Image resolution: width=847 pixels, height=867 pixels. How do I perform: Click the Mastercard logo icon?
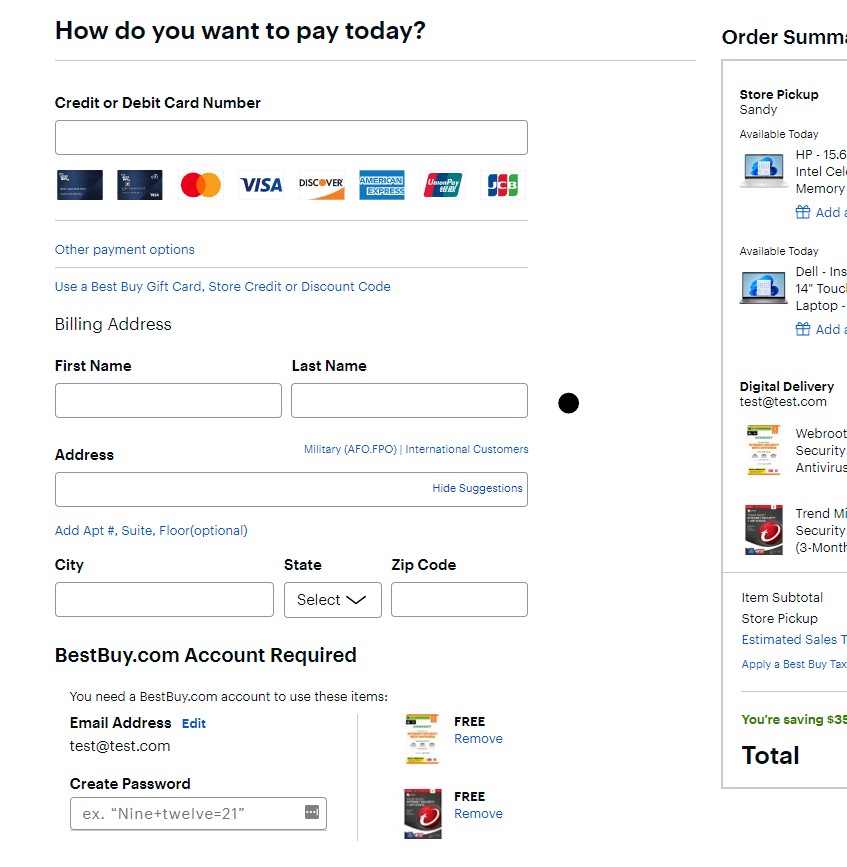point(201,185)
